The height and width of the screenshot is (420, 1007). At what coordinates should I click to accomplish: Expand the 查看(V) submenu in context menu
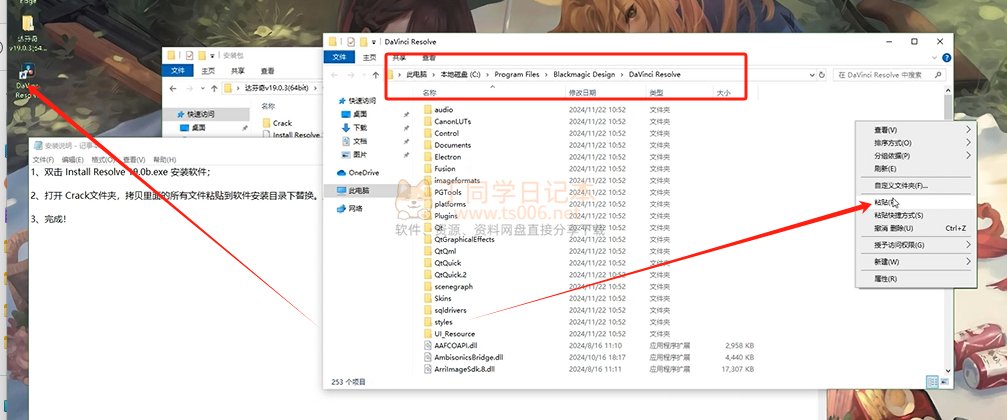pos(968,130)
